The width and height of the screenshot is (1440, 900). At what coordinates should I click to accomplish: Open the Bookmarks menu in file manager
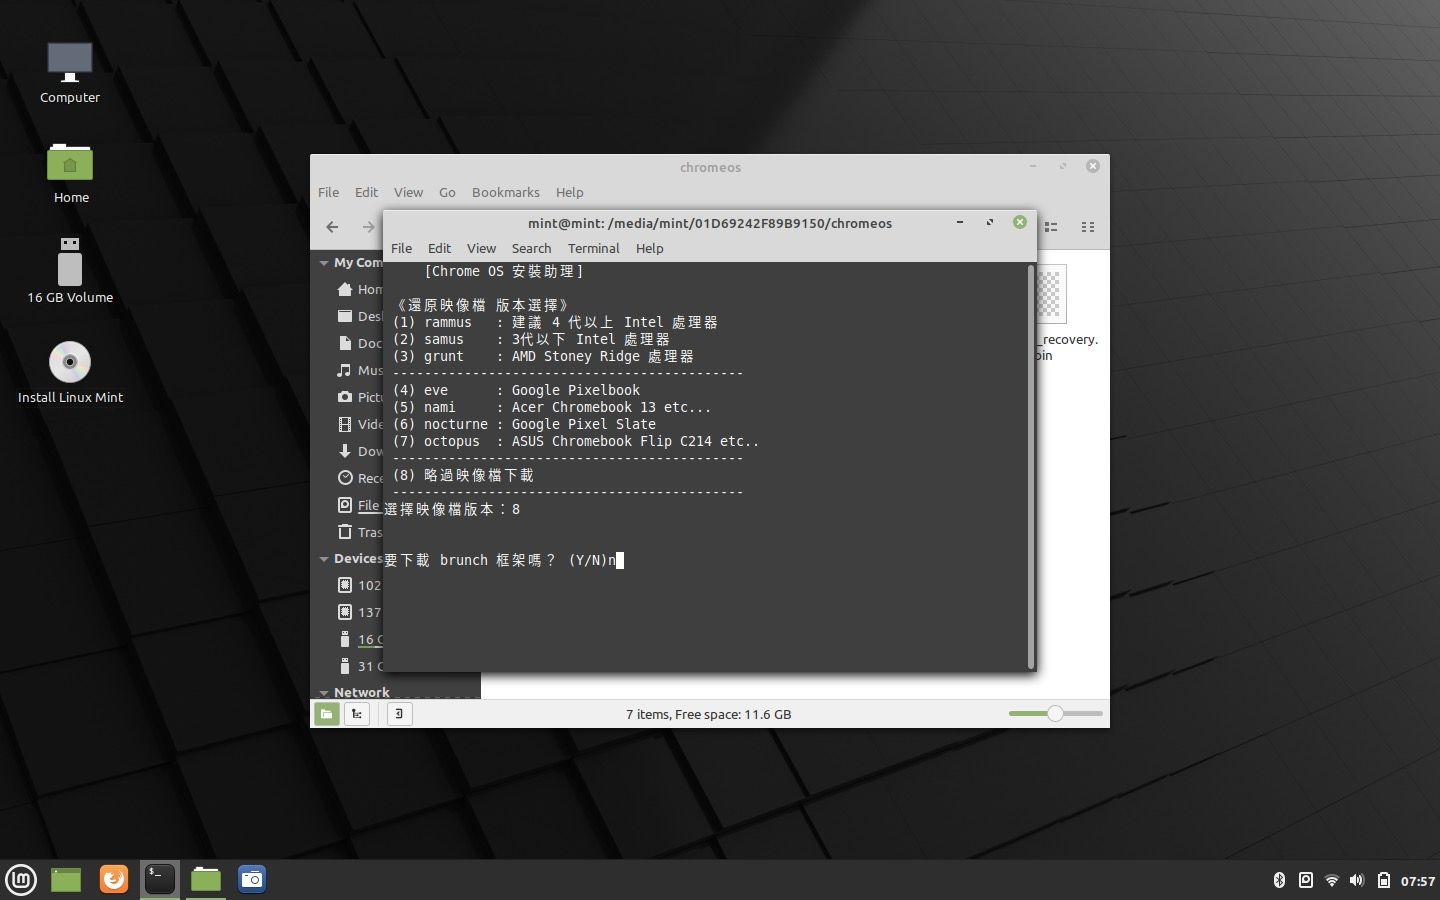pyautogui.click(x=505, y=192)
